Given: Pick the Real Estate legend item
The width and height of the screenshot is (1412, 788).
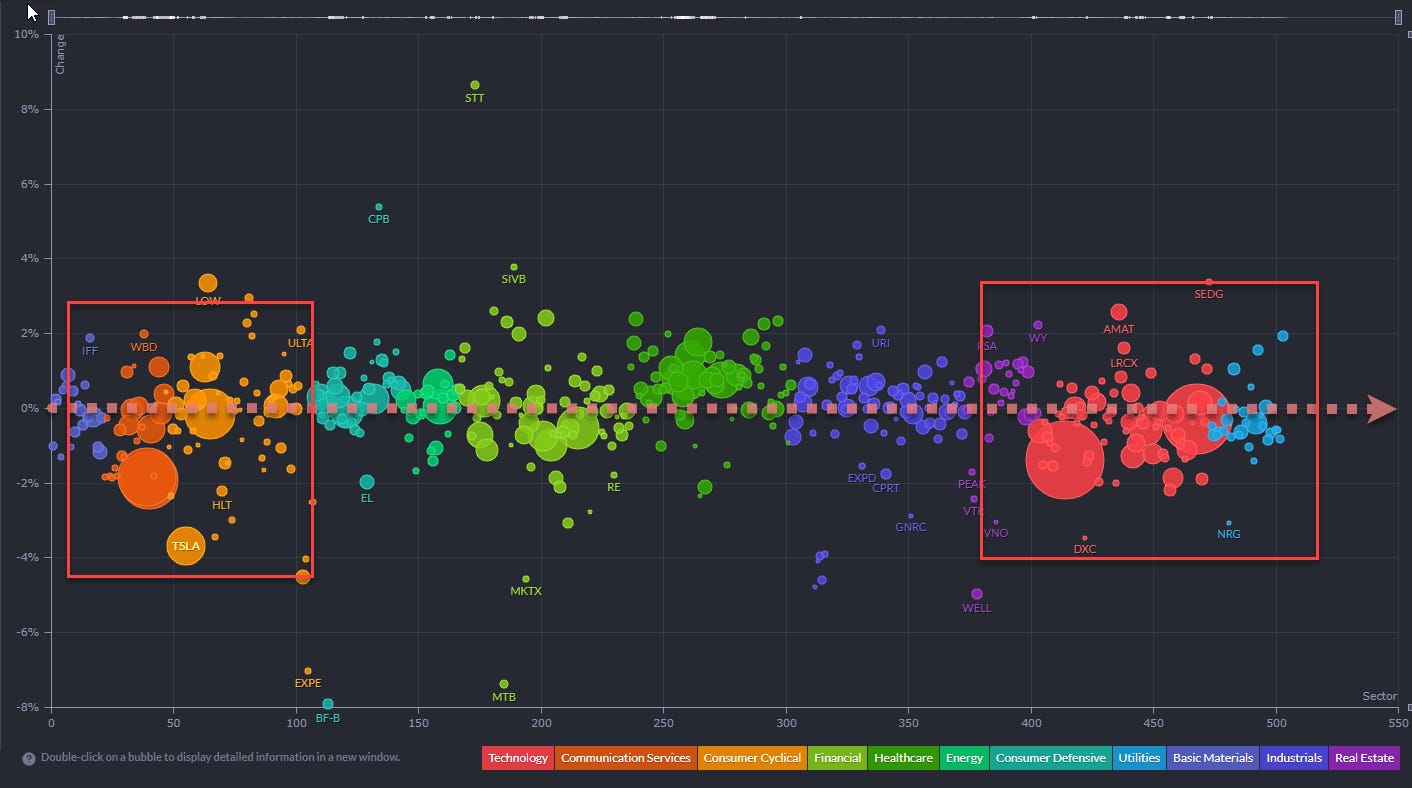Looking at the screenshot, I should [x=1364, y=758].
